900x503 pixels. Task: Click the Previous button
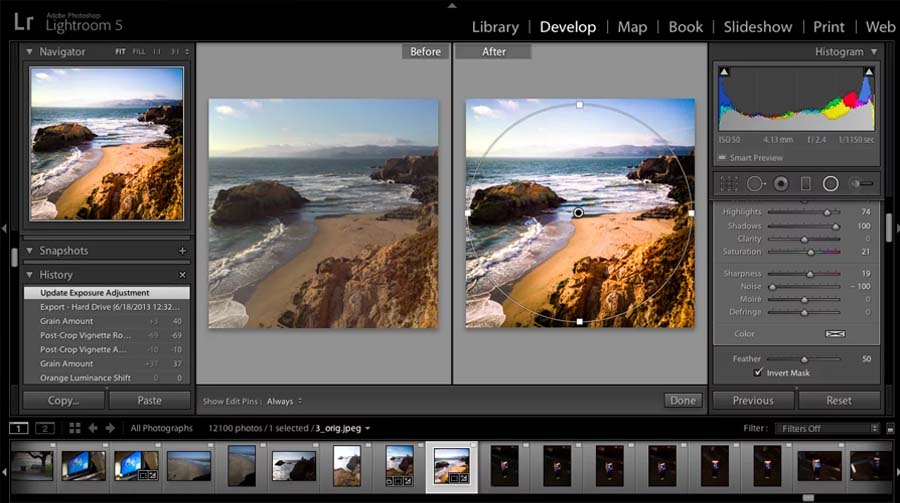tap(753, 401)
